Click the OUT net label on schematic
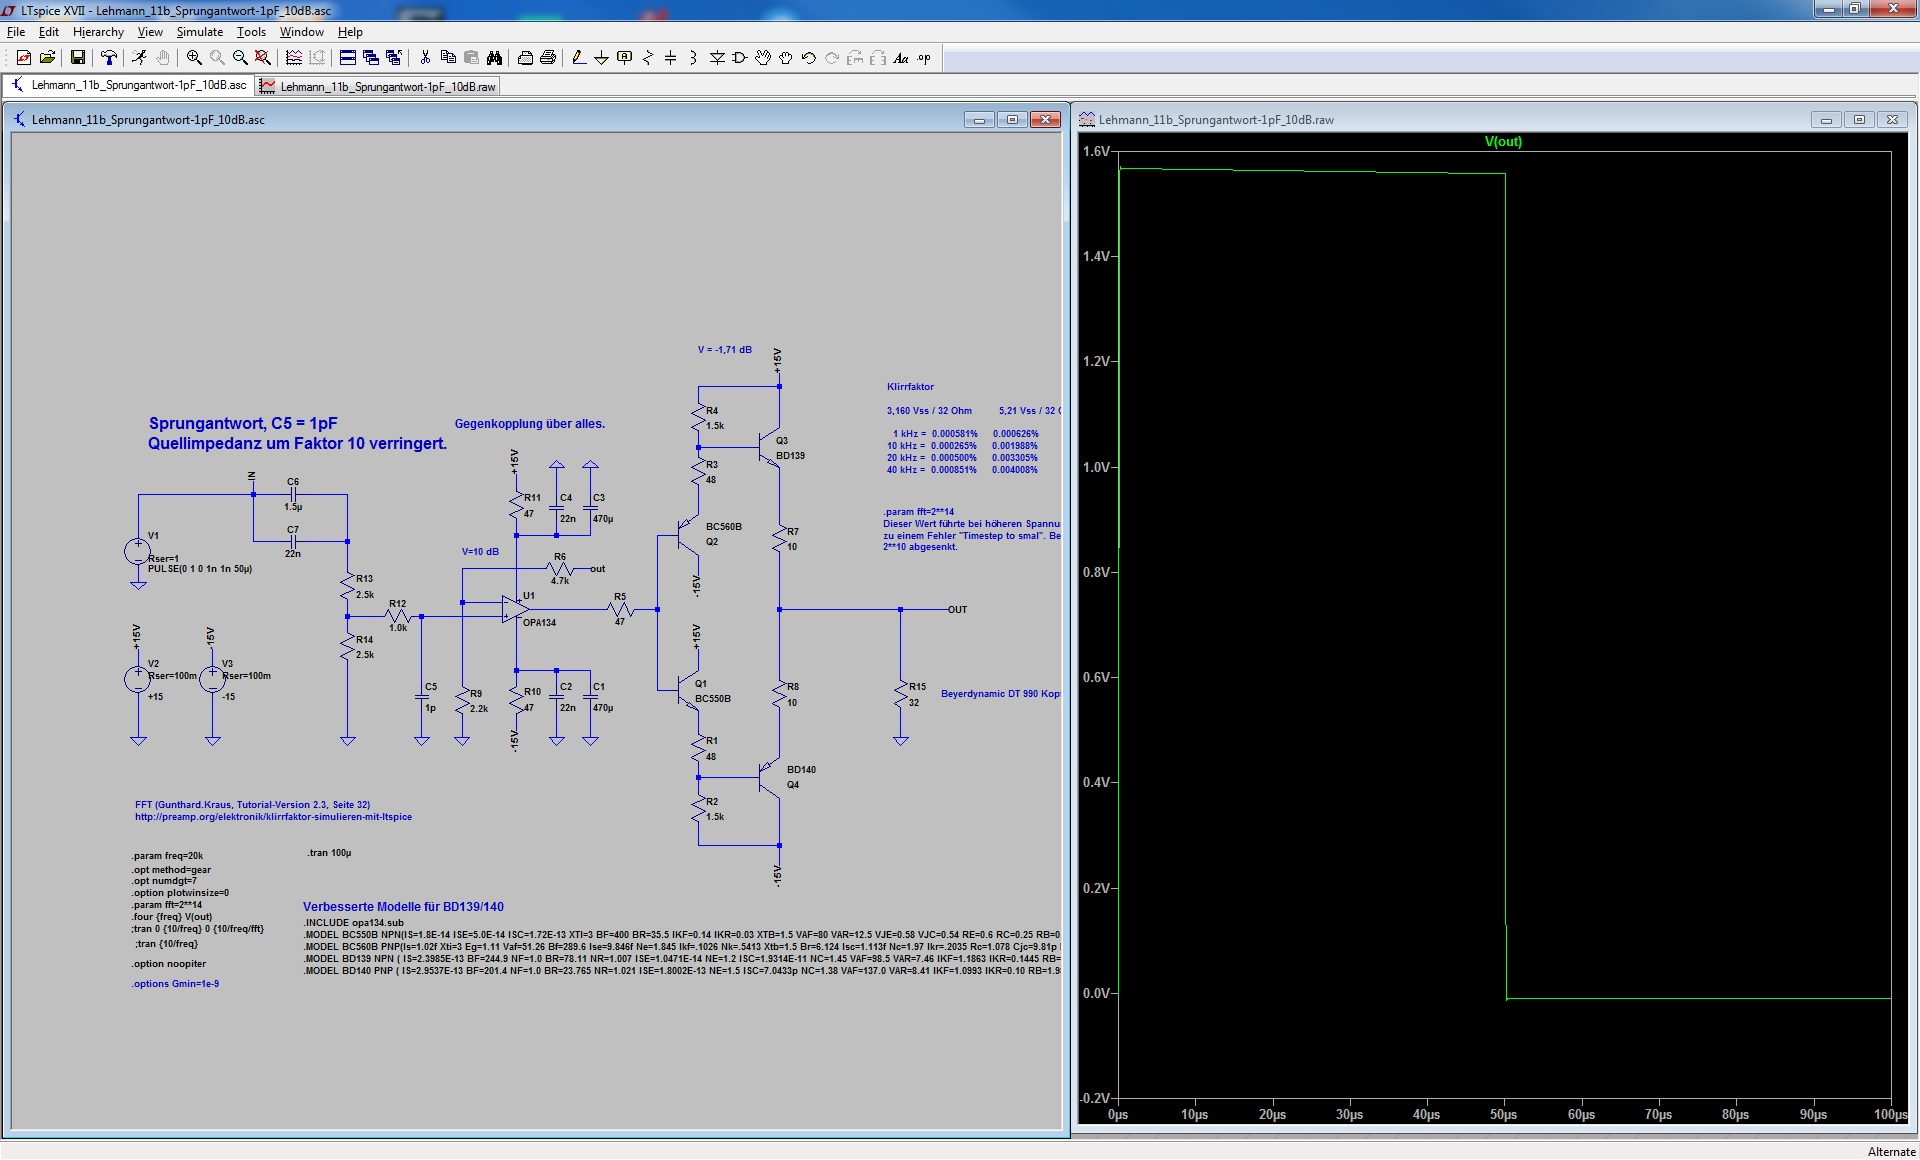1920x1160 pixels. (957, 610)
